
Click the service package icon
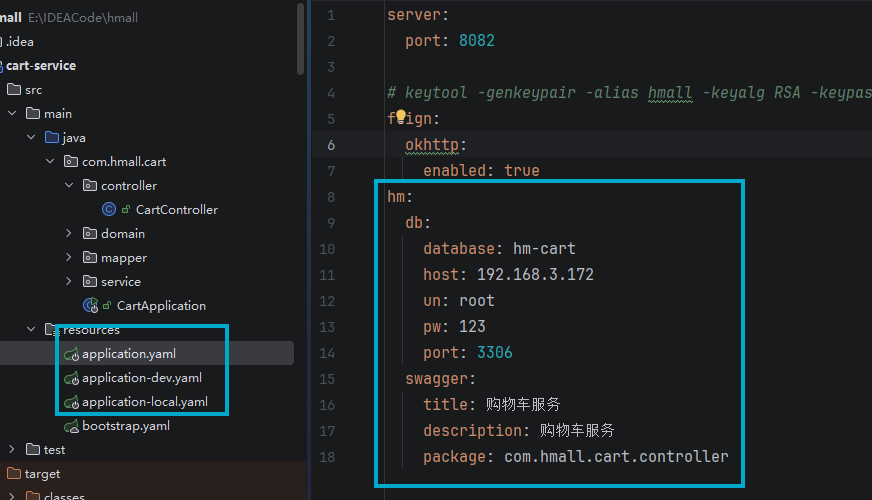point(90,281)
